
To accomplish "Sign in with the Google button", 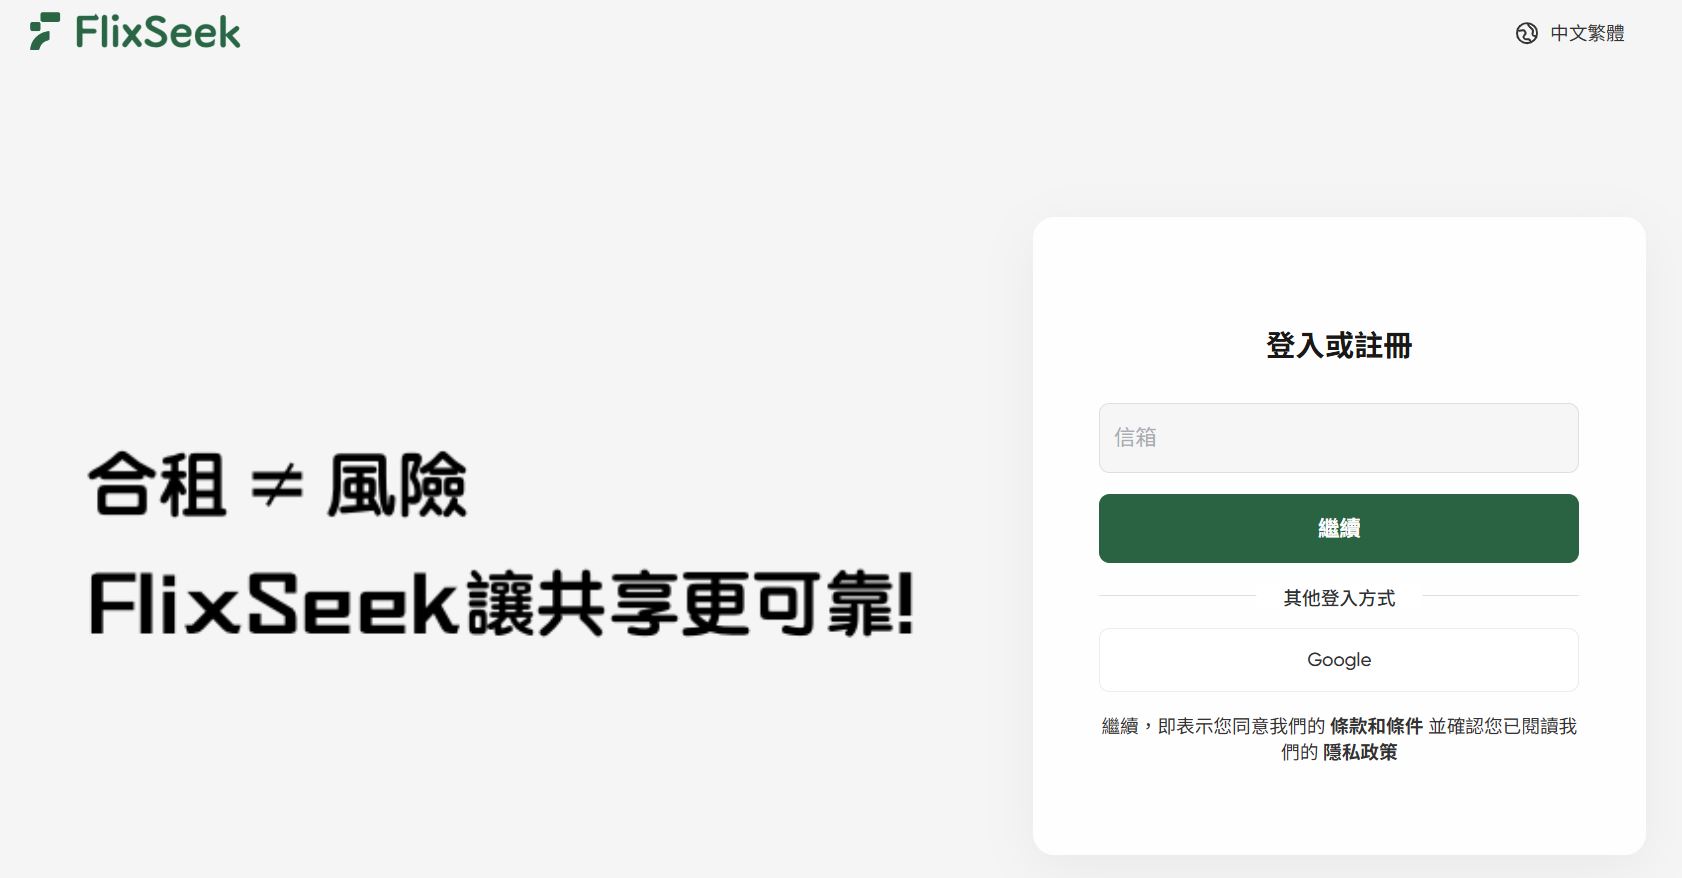I will pos(1338,660).
